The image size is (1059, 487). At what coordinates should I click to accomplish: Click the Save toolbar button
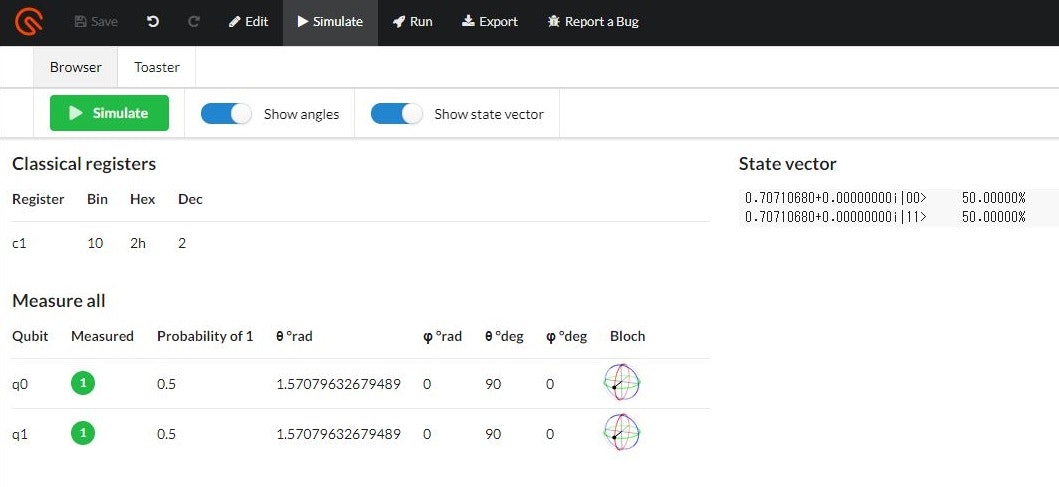[96, 22]
